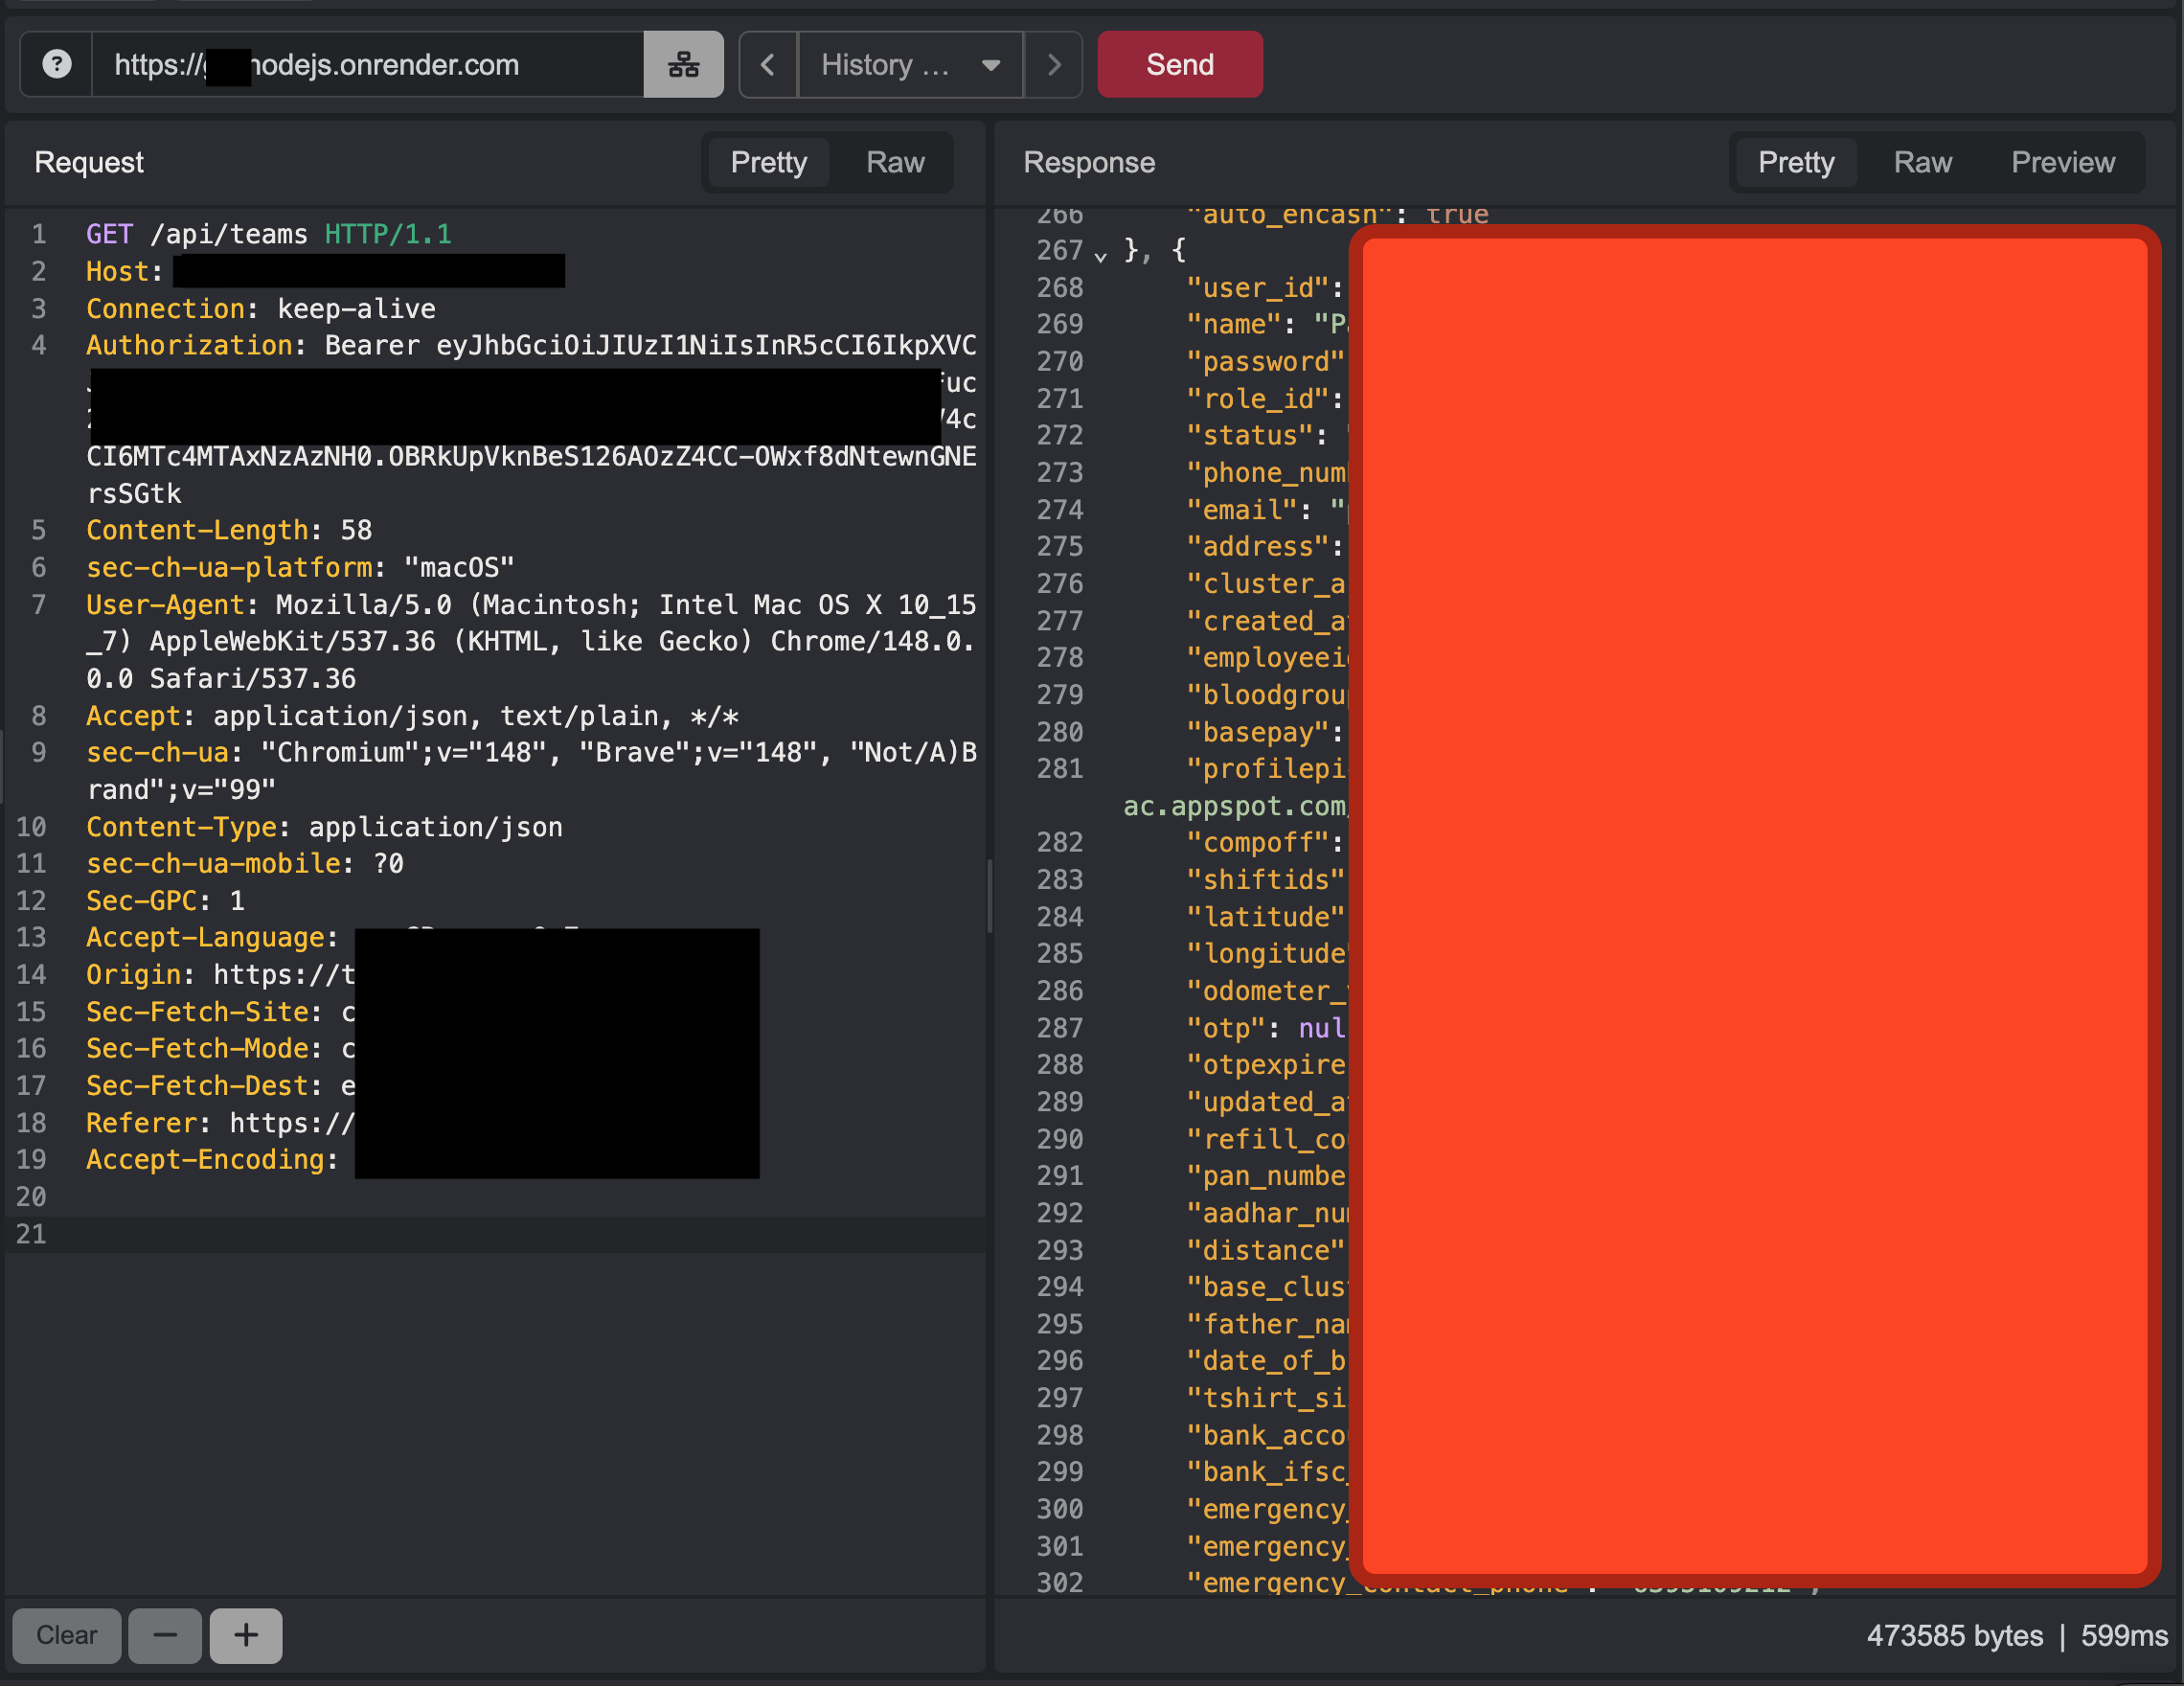This screenshot has height=1686, width=2184.
Task: Click the Authorization header name
Action: (188, 345)
